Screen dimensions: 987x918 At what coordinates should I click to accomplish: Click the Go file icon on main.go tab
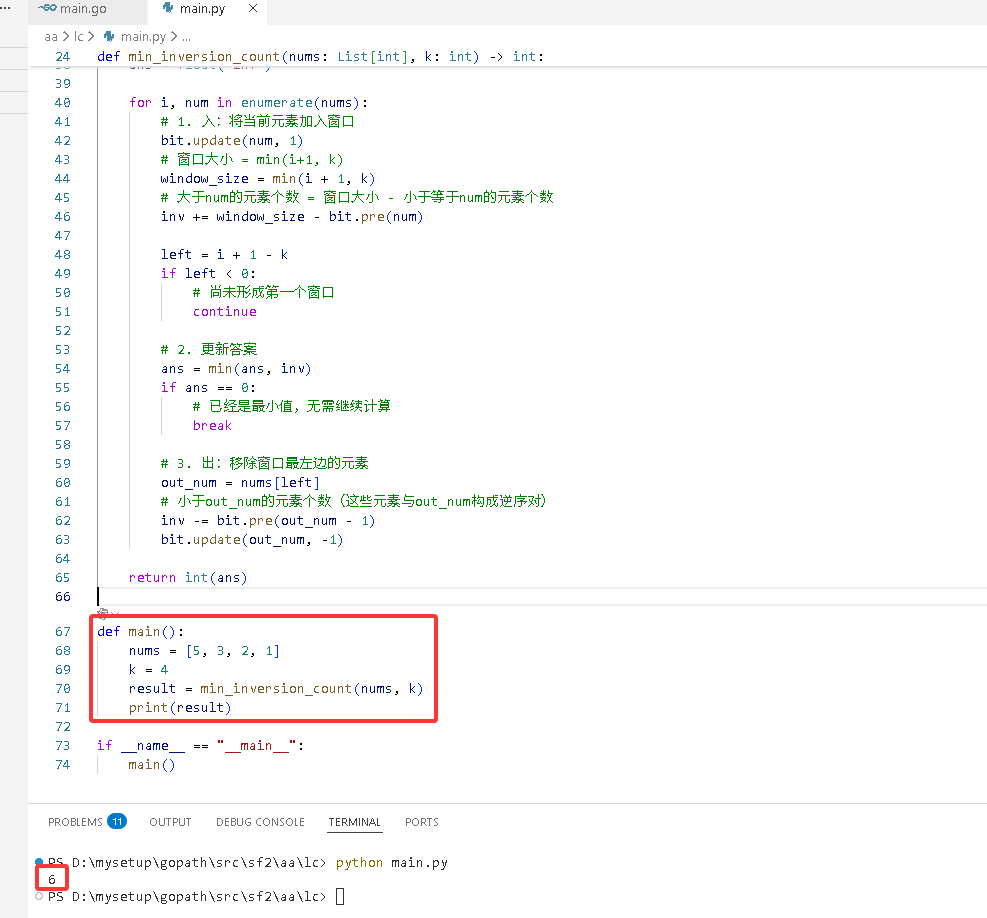click(x=47, y=8)
